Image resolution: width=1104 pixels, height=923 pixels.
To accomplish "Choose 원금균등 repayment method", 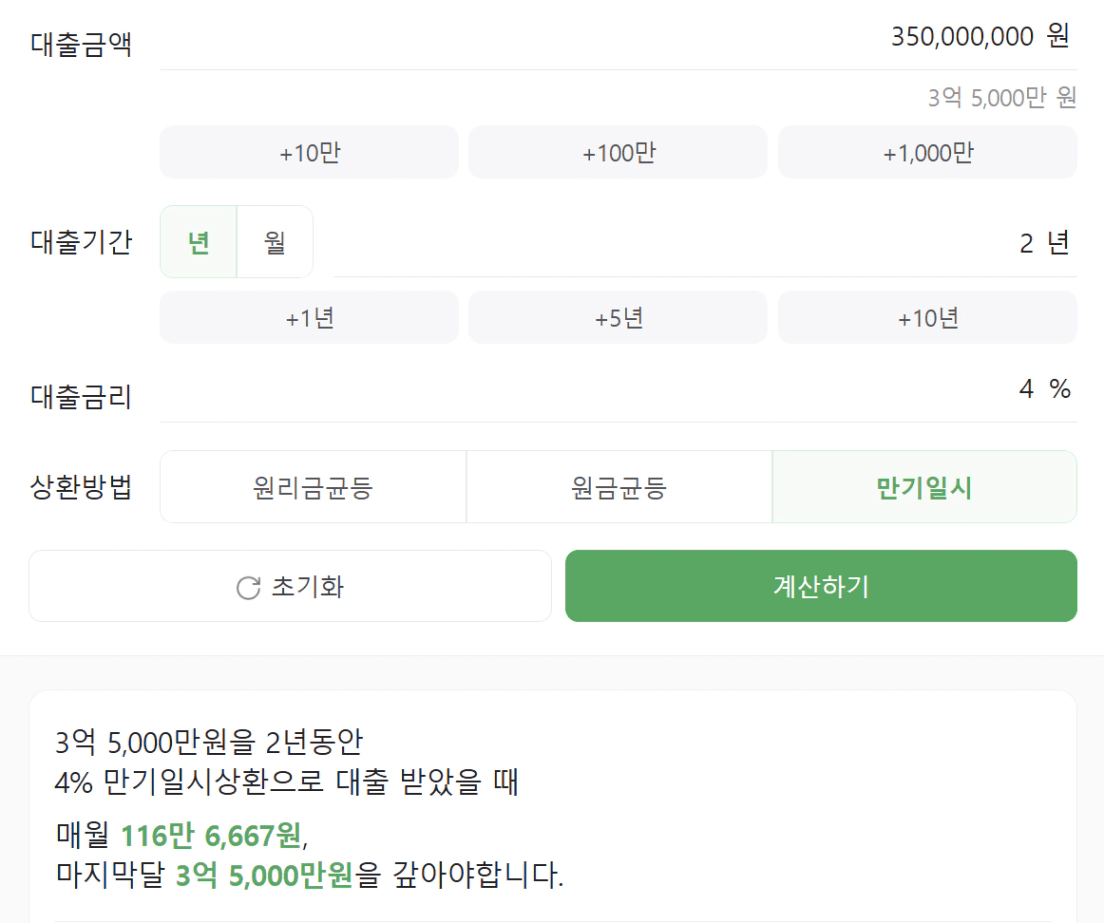I will coord(619,487).
